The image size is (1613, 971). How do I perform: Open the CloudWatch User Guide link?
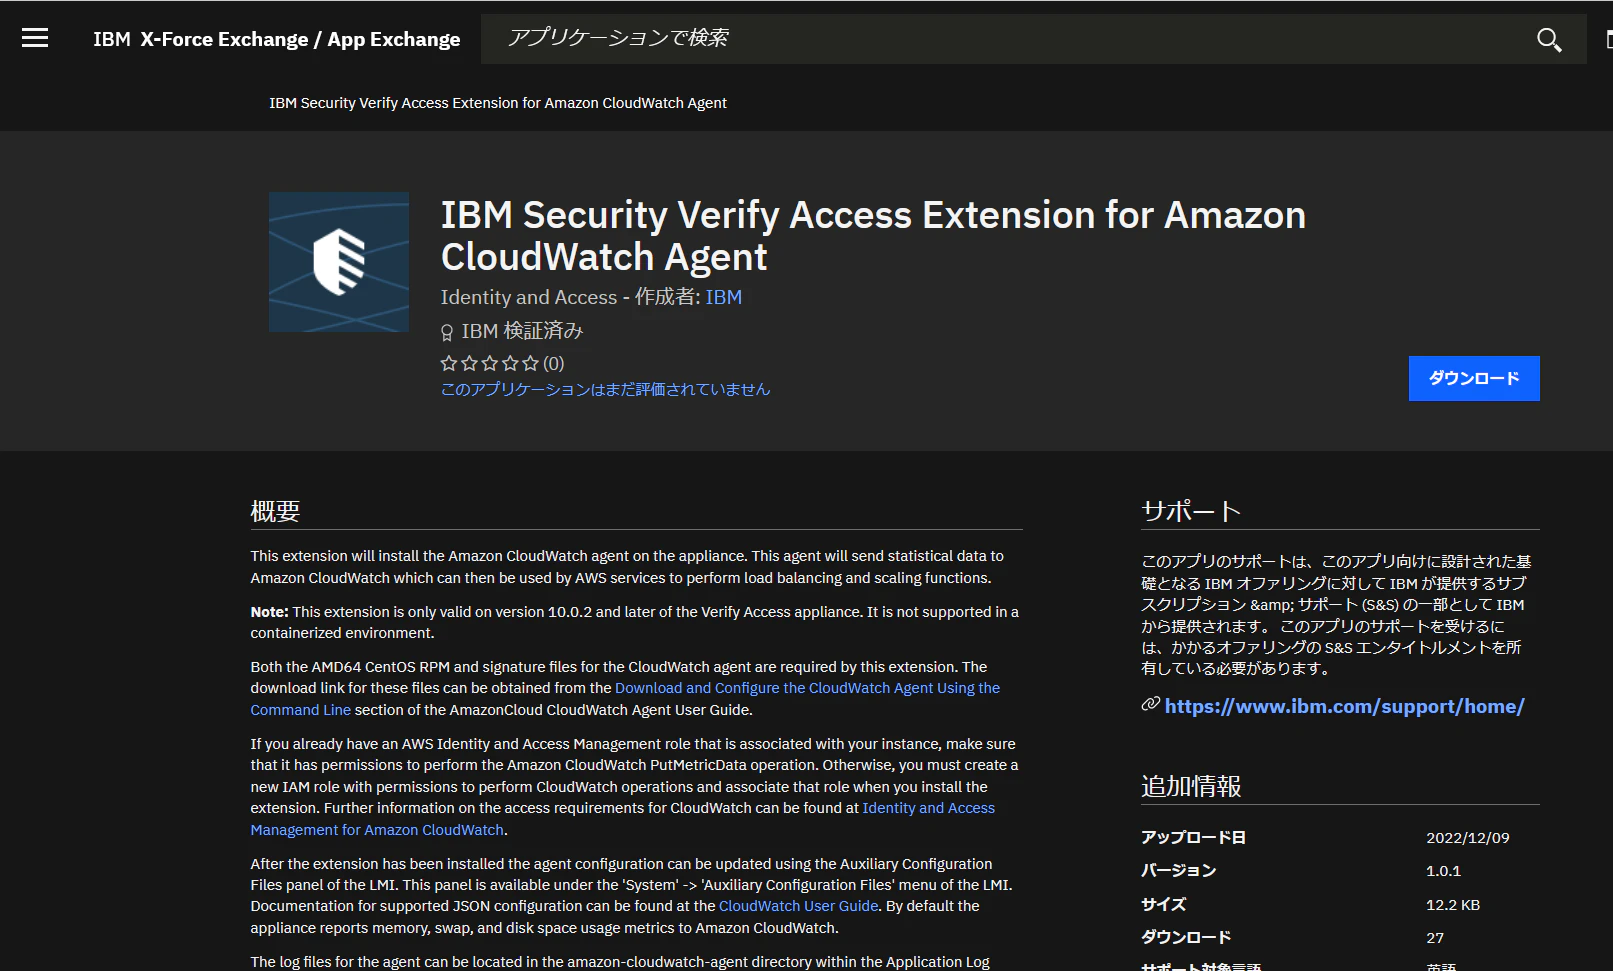point(798,906)
